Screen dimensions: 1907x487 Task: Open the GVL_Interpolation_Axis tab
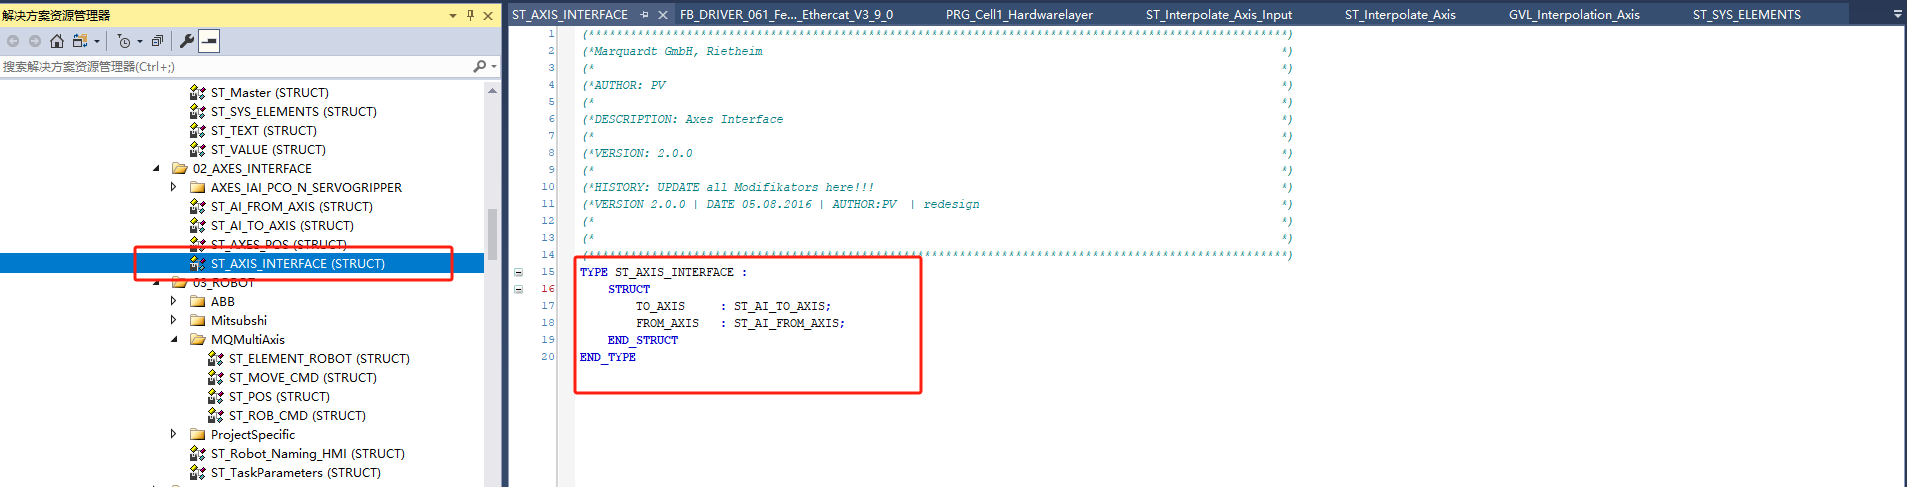pos(1574,15)
